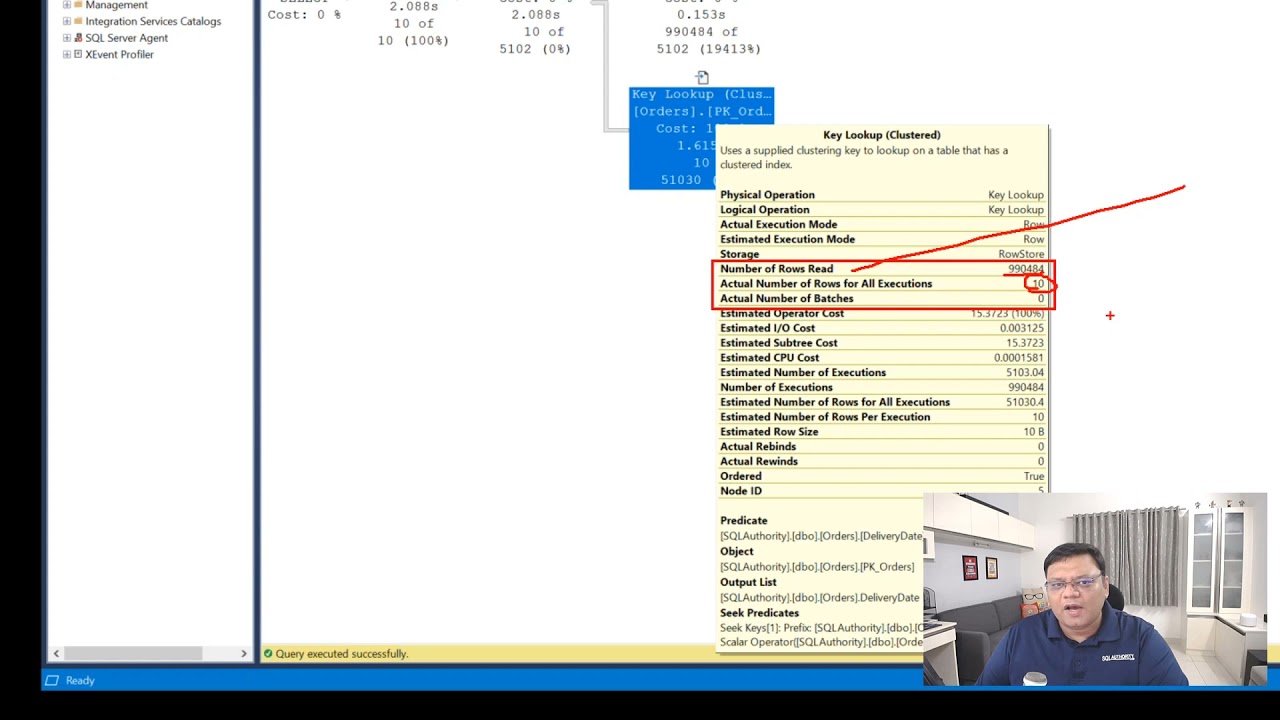Click the 'Estimated Operator Cost' row
1280x720 pixels.
point(882,314)
